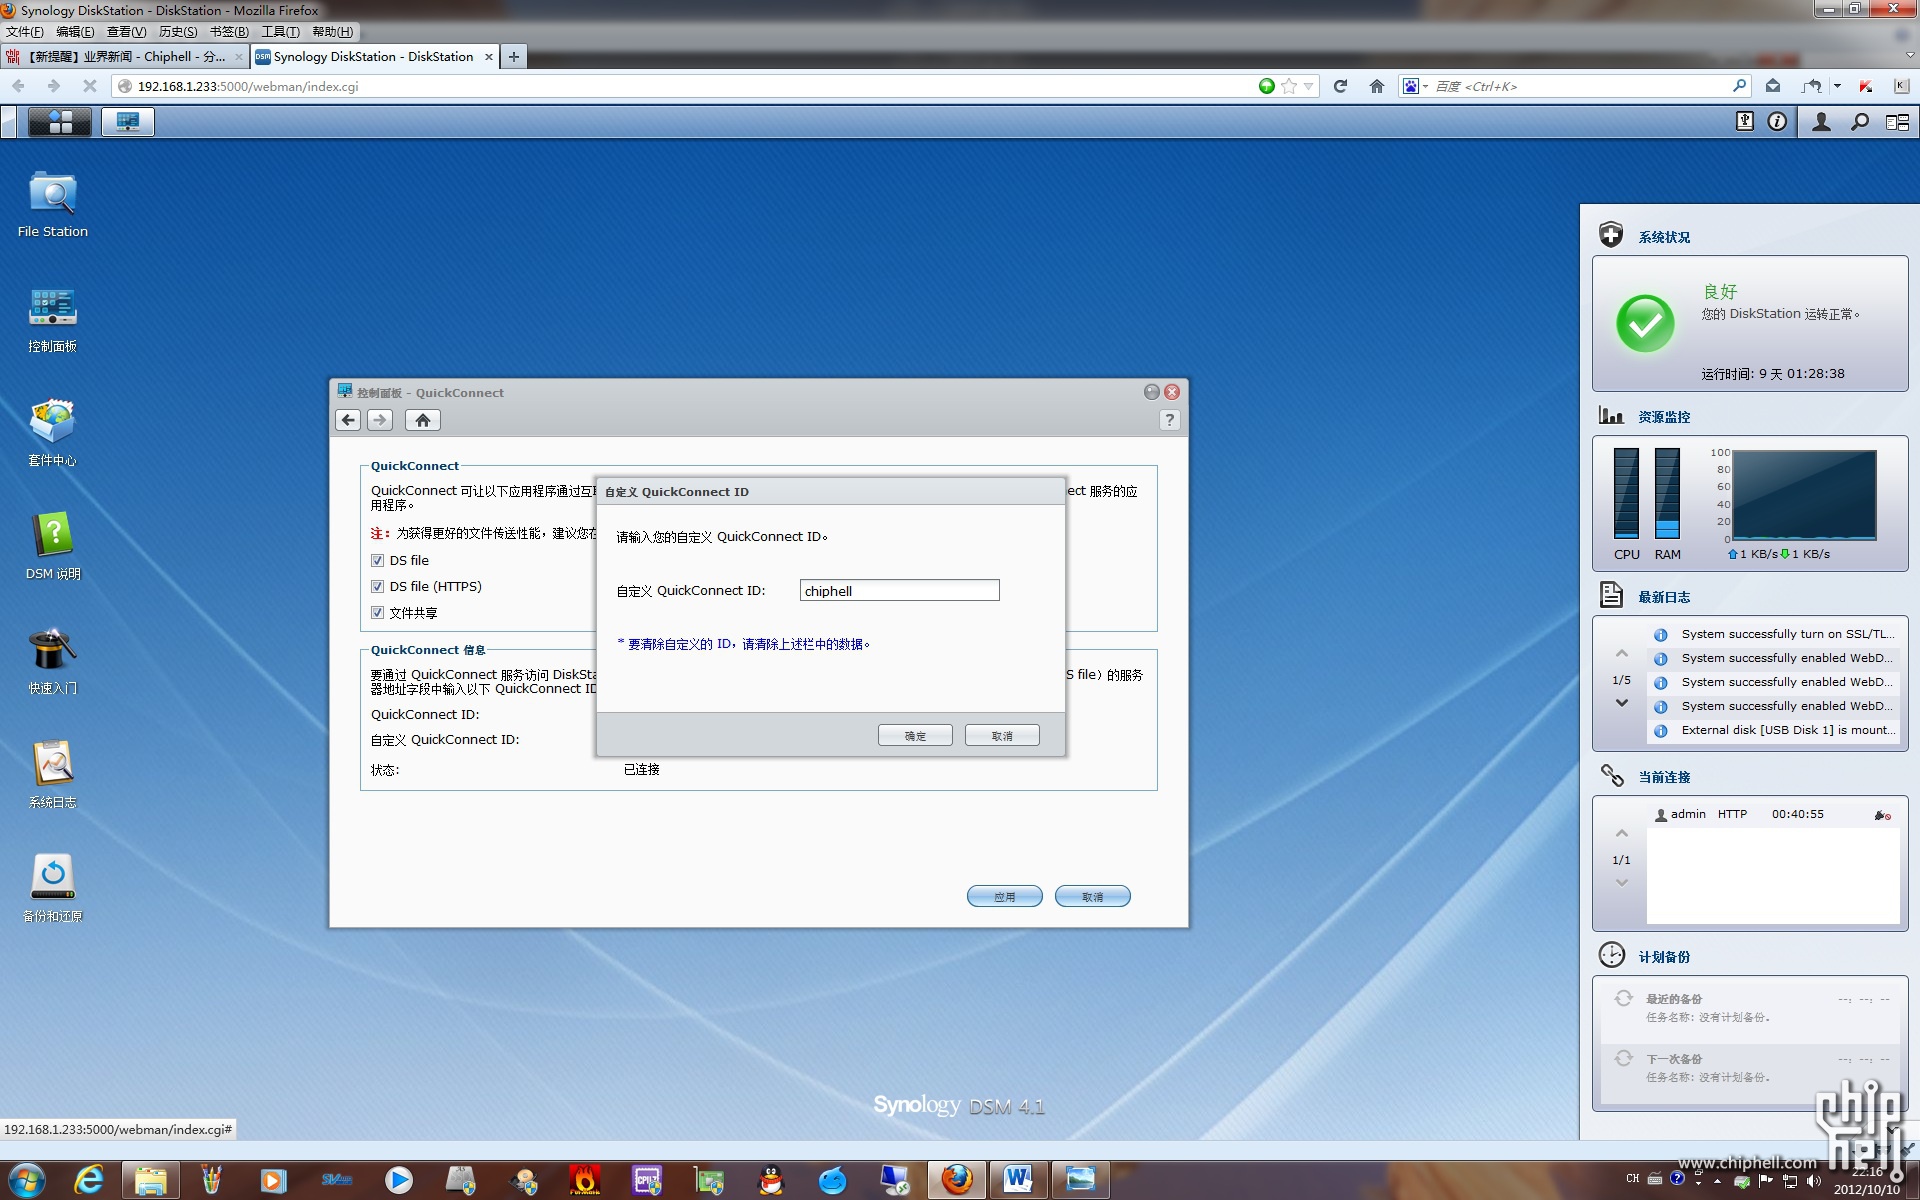Toggle the DS file checkbox
Image resolution: width=1920 pixels, height=1200 pixels.
coord(378,561)
